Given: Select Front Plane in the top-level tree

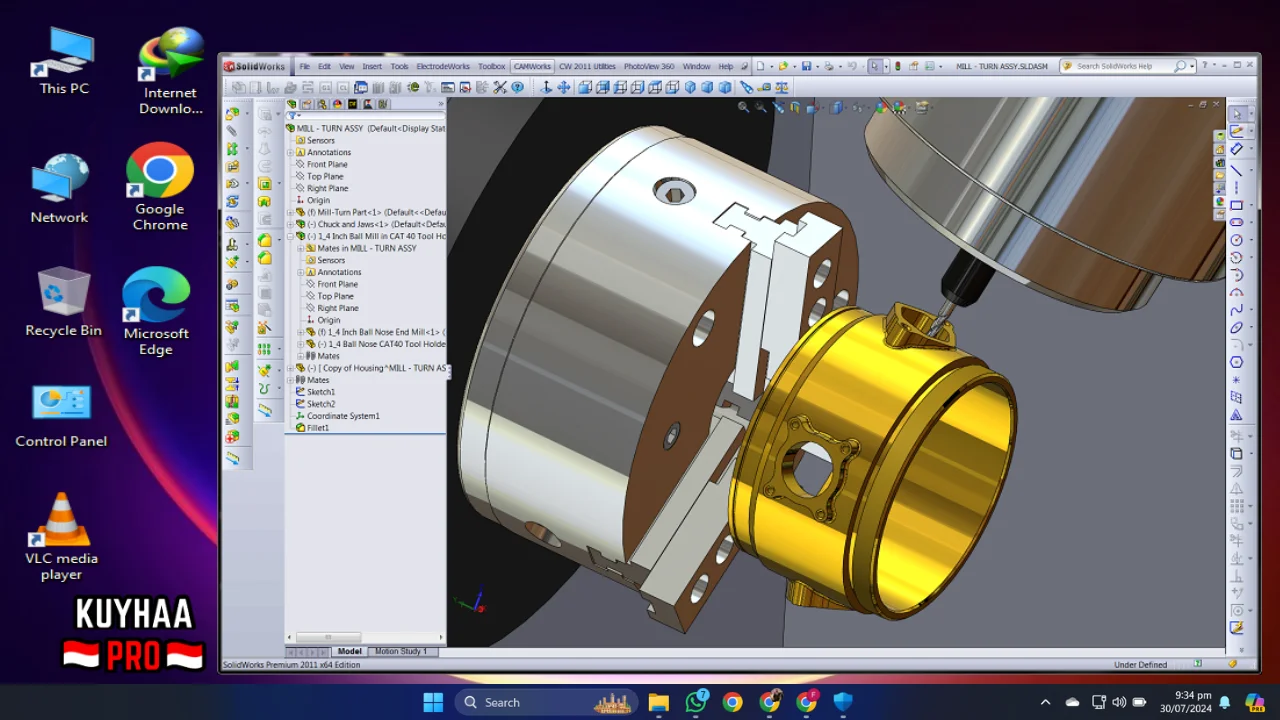Looking at the screenshot, I should pyautogui.click(x=327, y=164).
